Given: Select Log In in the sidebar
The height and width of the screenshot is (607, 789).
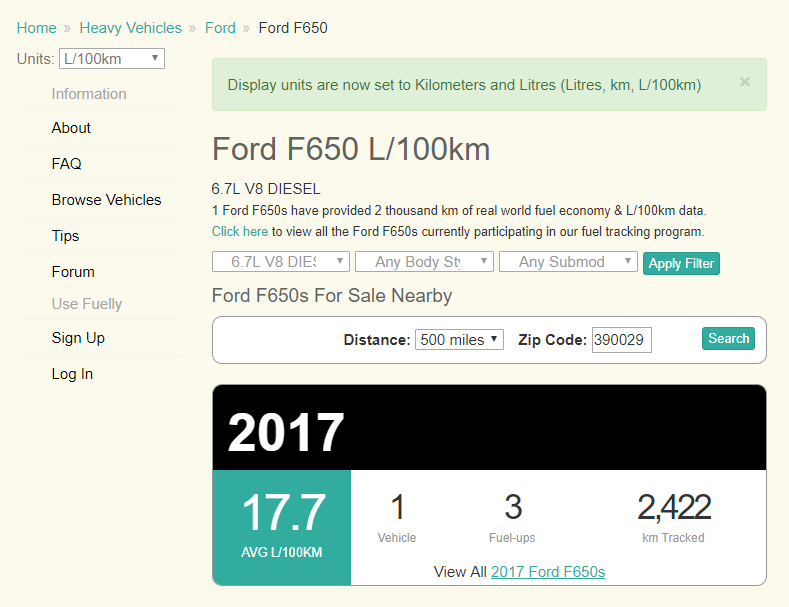Looking at the screenshot, I should tap(72, 374).
